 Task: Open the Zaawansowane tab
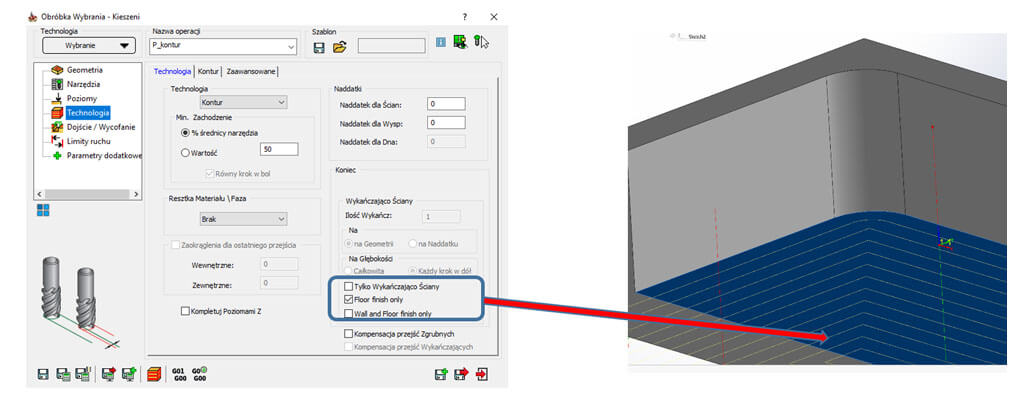click(x=251, y=71)
